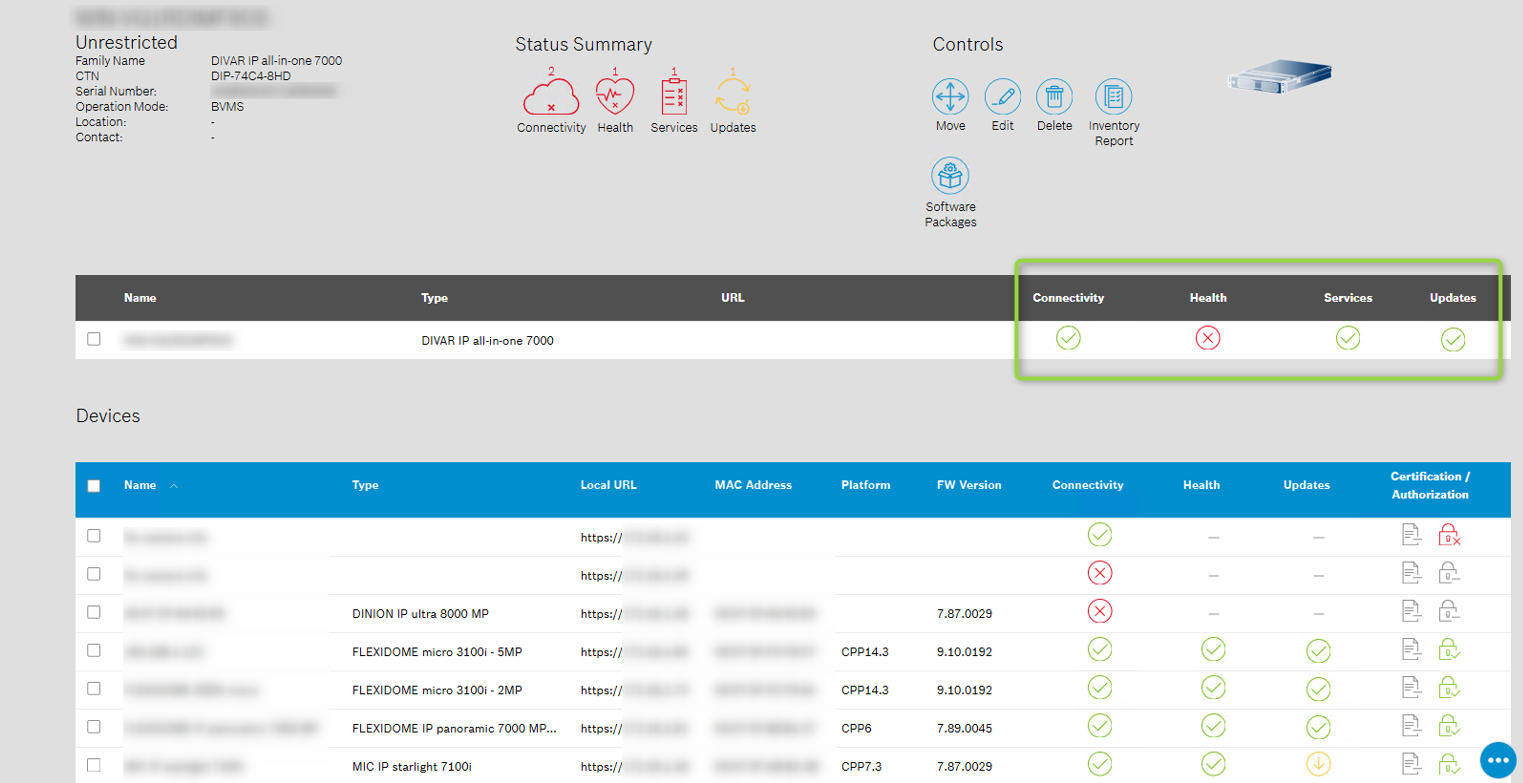This screenshot has height=783, width=1523.
Task: Click the Platform column header
Action: click(865, 485)
